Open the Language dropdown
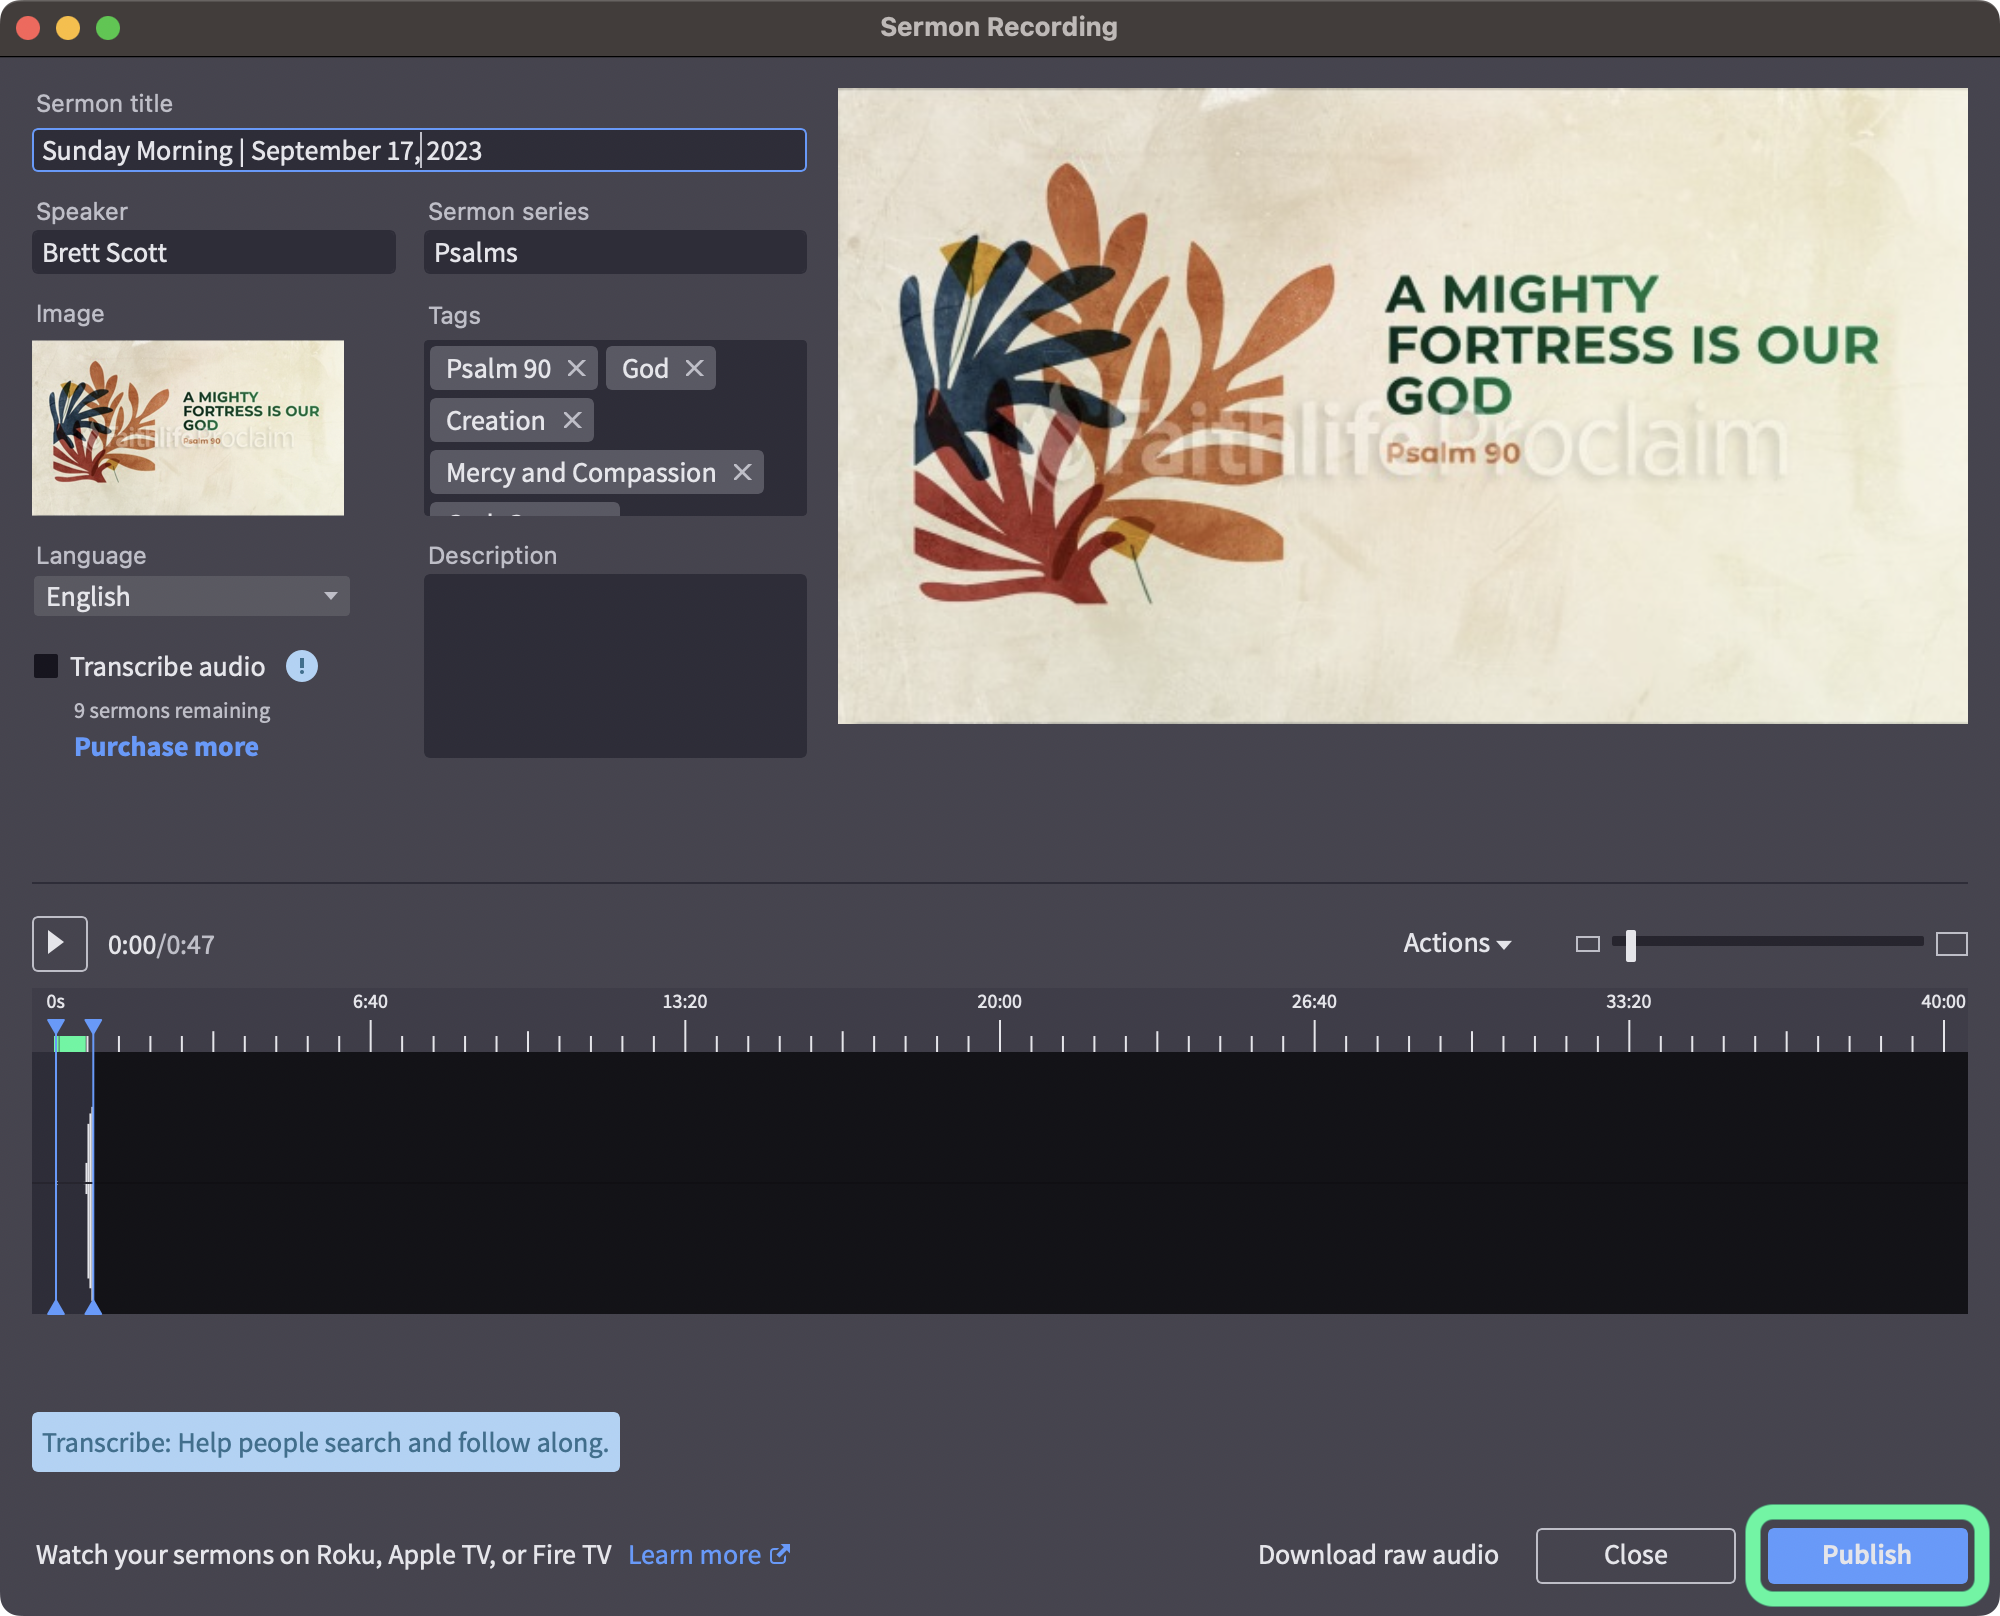This screenshot has width=2000, height=1616. (x=191, y=596)
